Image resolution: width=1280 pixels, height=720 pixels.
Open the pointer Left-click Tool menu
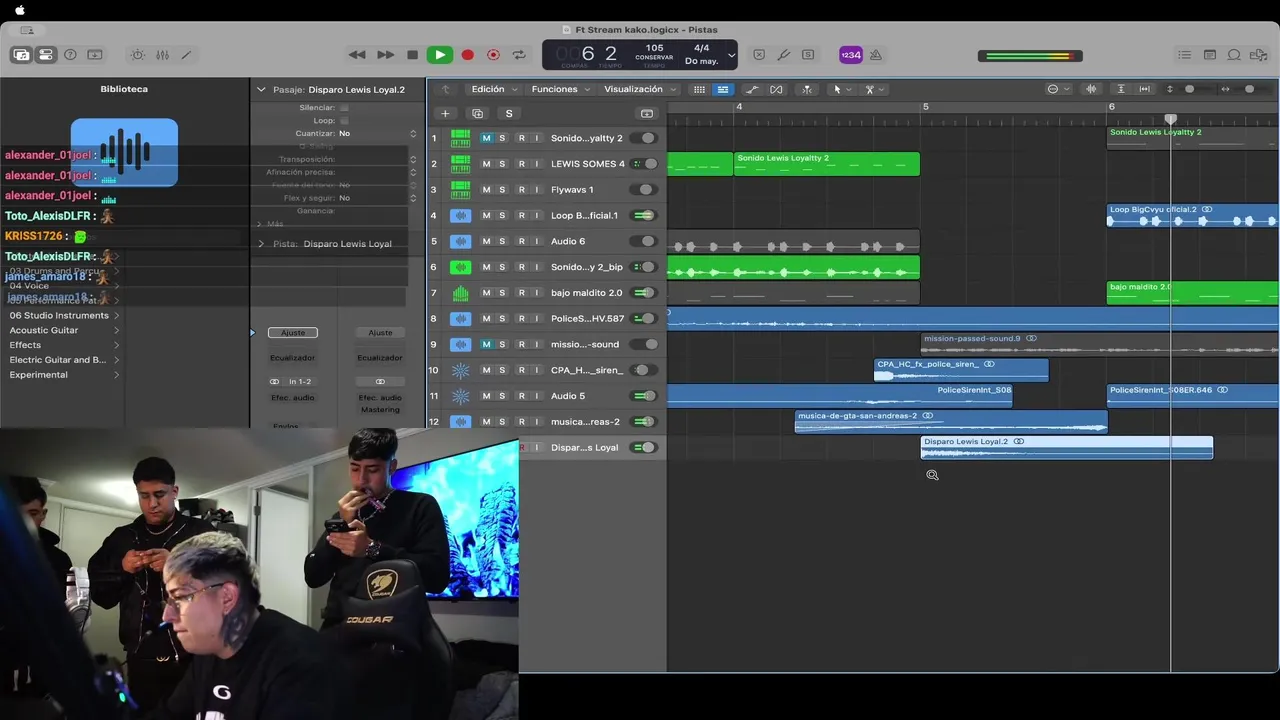(x=841, y=89)
